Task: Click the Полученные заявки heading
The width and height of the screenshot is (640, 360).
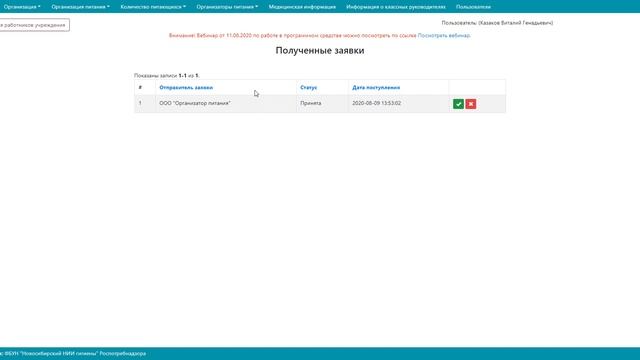Action: [x=320, y=51]
